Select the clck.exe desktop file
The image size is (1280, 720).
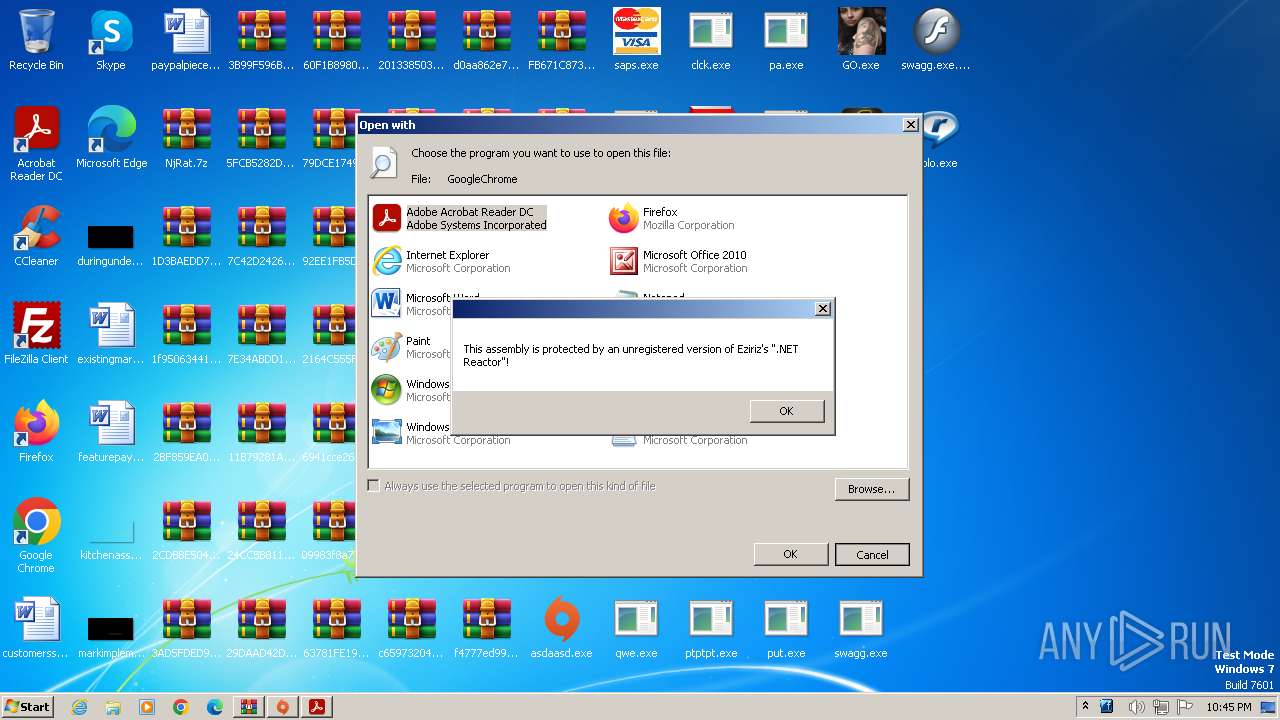[x=711, y=40]
